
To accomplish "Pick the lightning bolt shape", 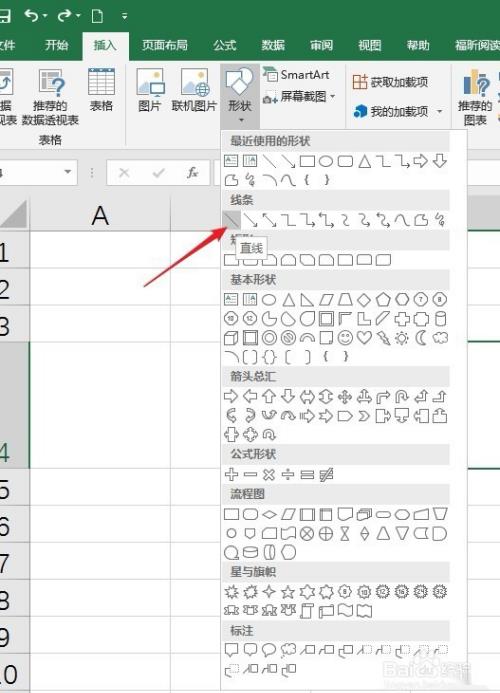I will coord(383,338).
